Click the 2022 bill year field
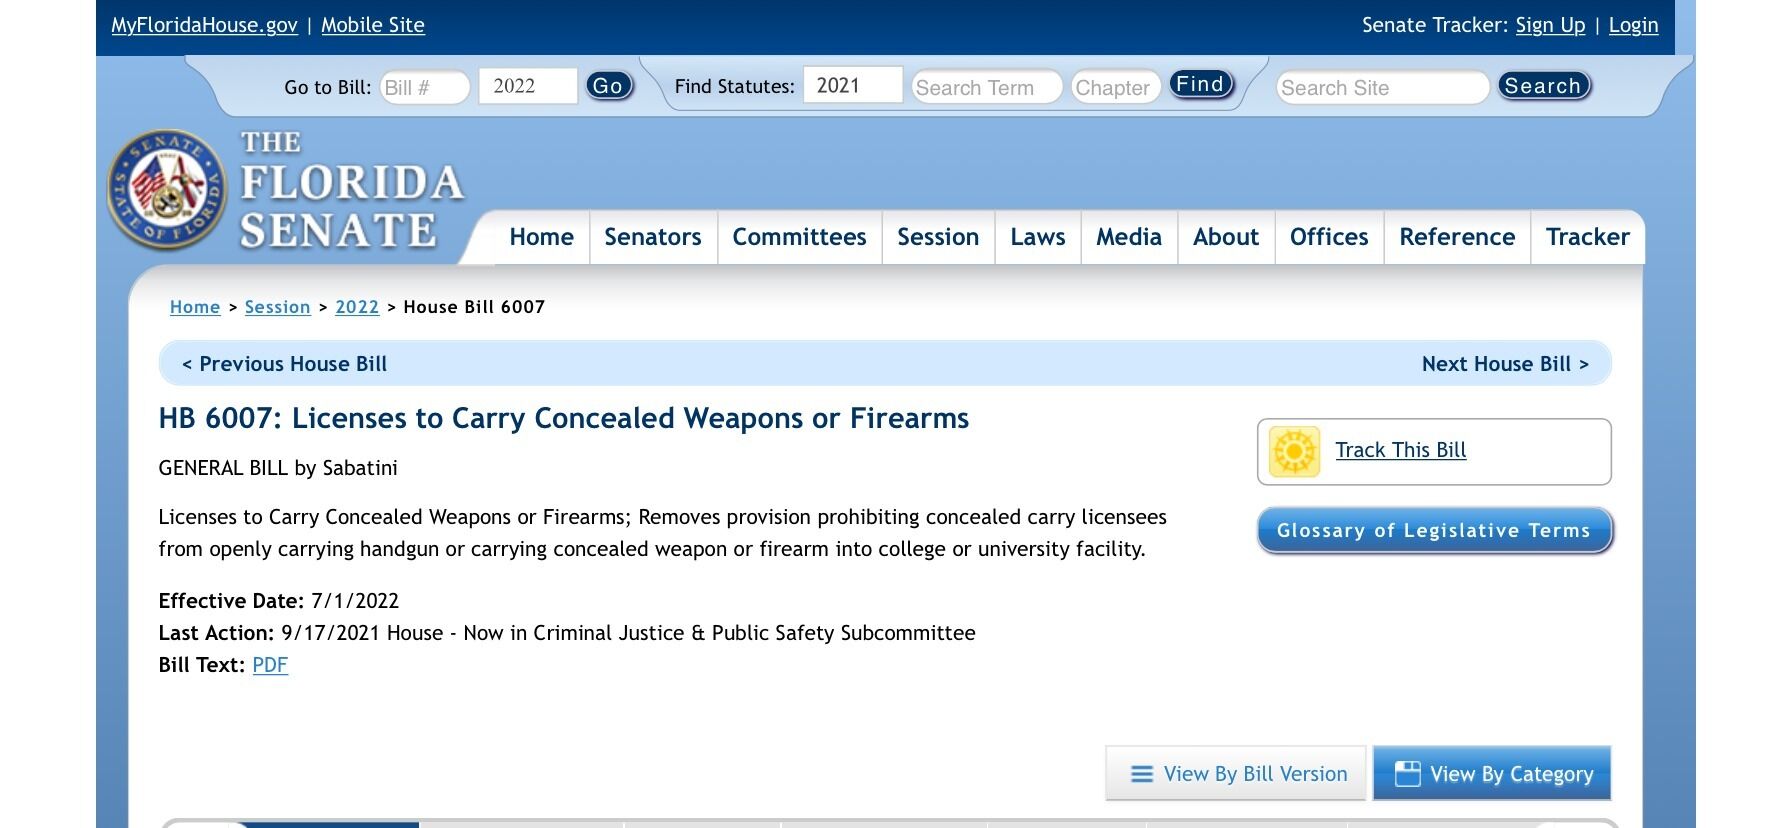The width and height of the screenshot is (1792, 828). (x=528, y=86)
